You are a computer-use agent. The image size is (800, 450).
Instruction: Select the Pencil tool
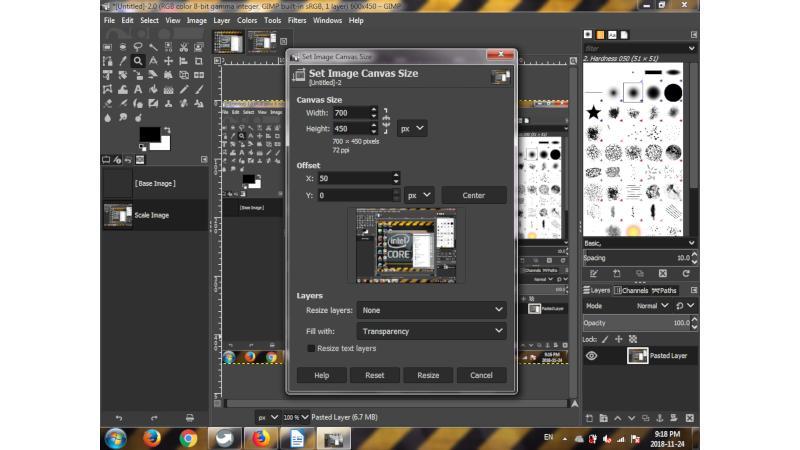[x=184, y=89]
